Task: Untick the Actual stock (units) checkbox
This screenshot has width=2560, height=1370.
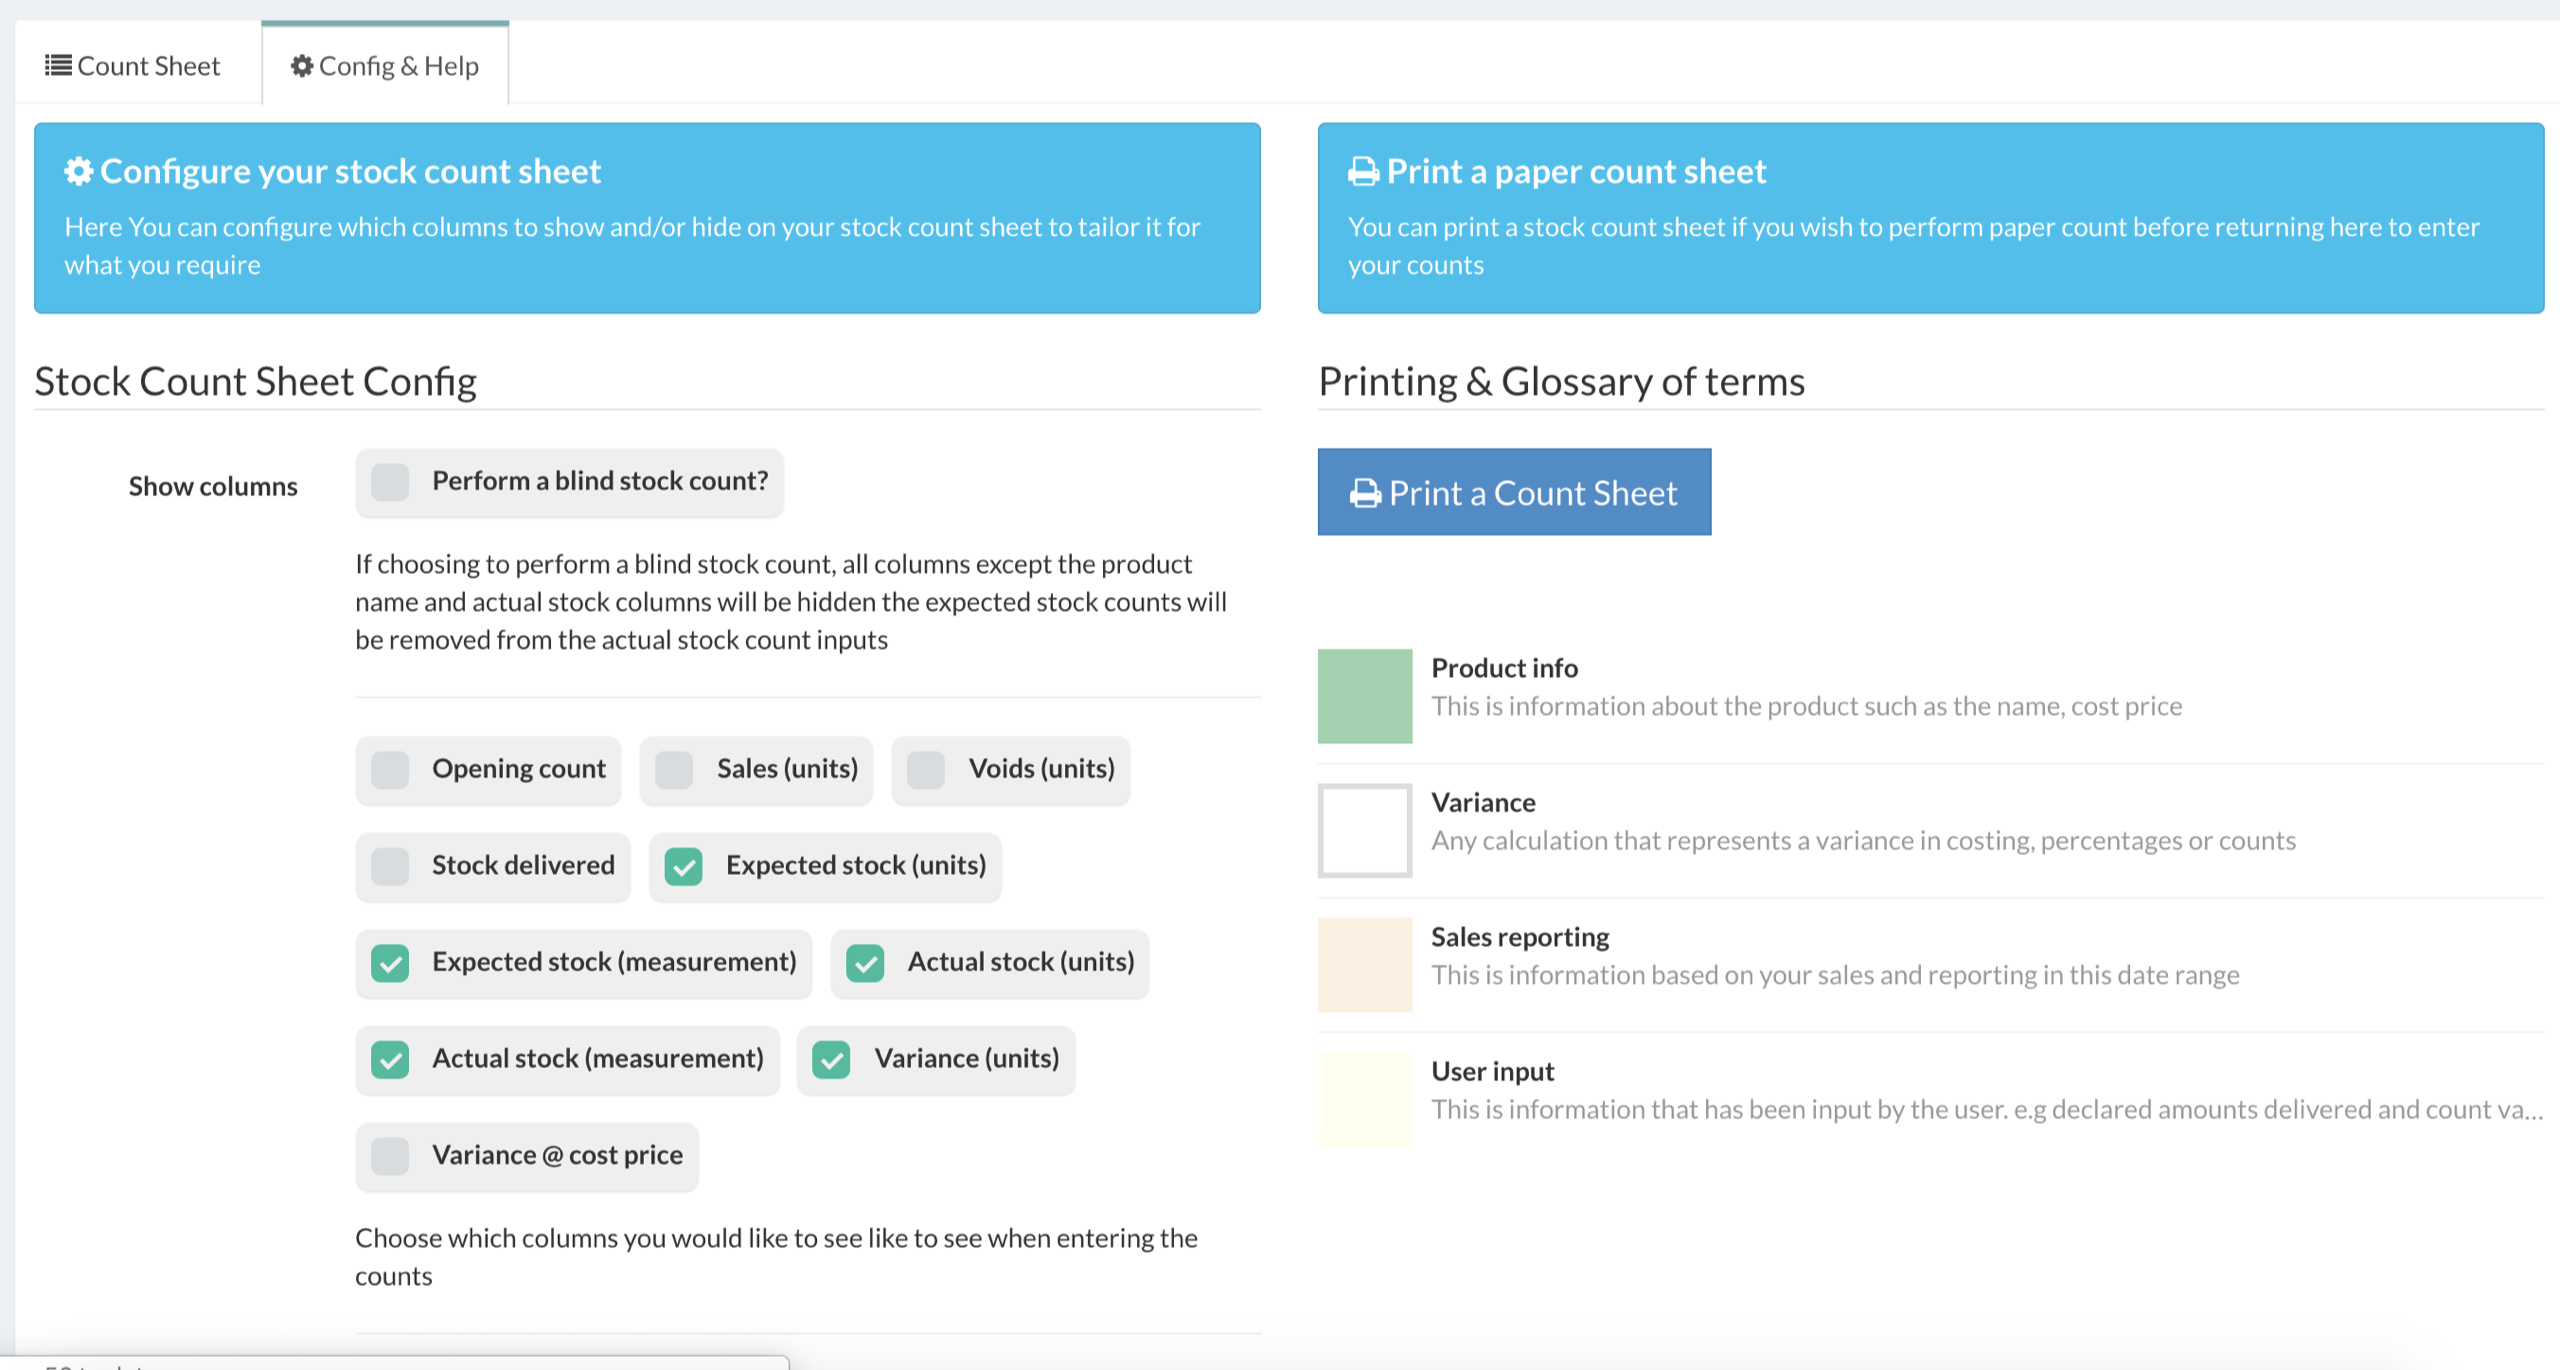Action: click(866, 963)
